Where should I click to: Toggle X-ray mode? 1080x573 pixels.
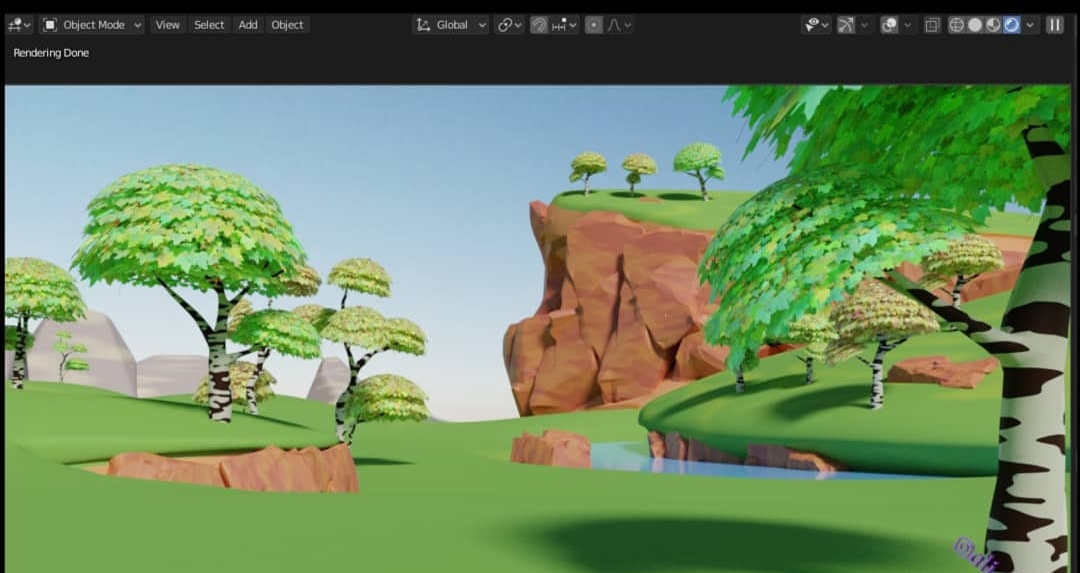point(932,25)
